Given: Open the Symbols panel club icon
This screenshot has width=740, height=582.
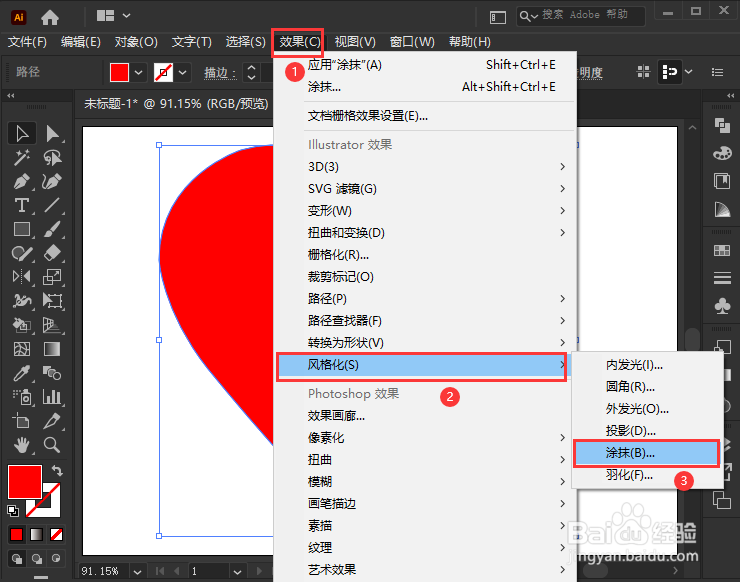Looking at the screenshot, I should (x=722, y=306).
